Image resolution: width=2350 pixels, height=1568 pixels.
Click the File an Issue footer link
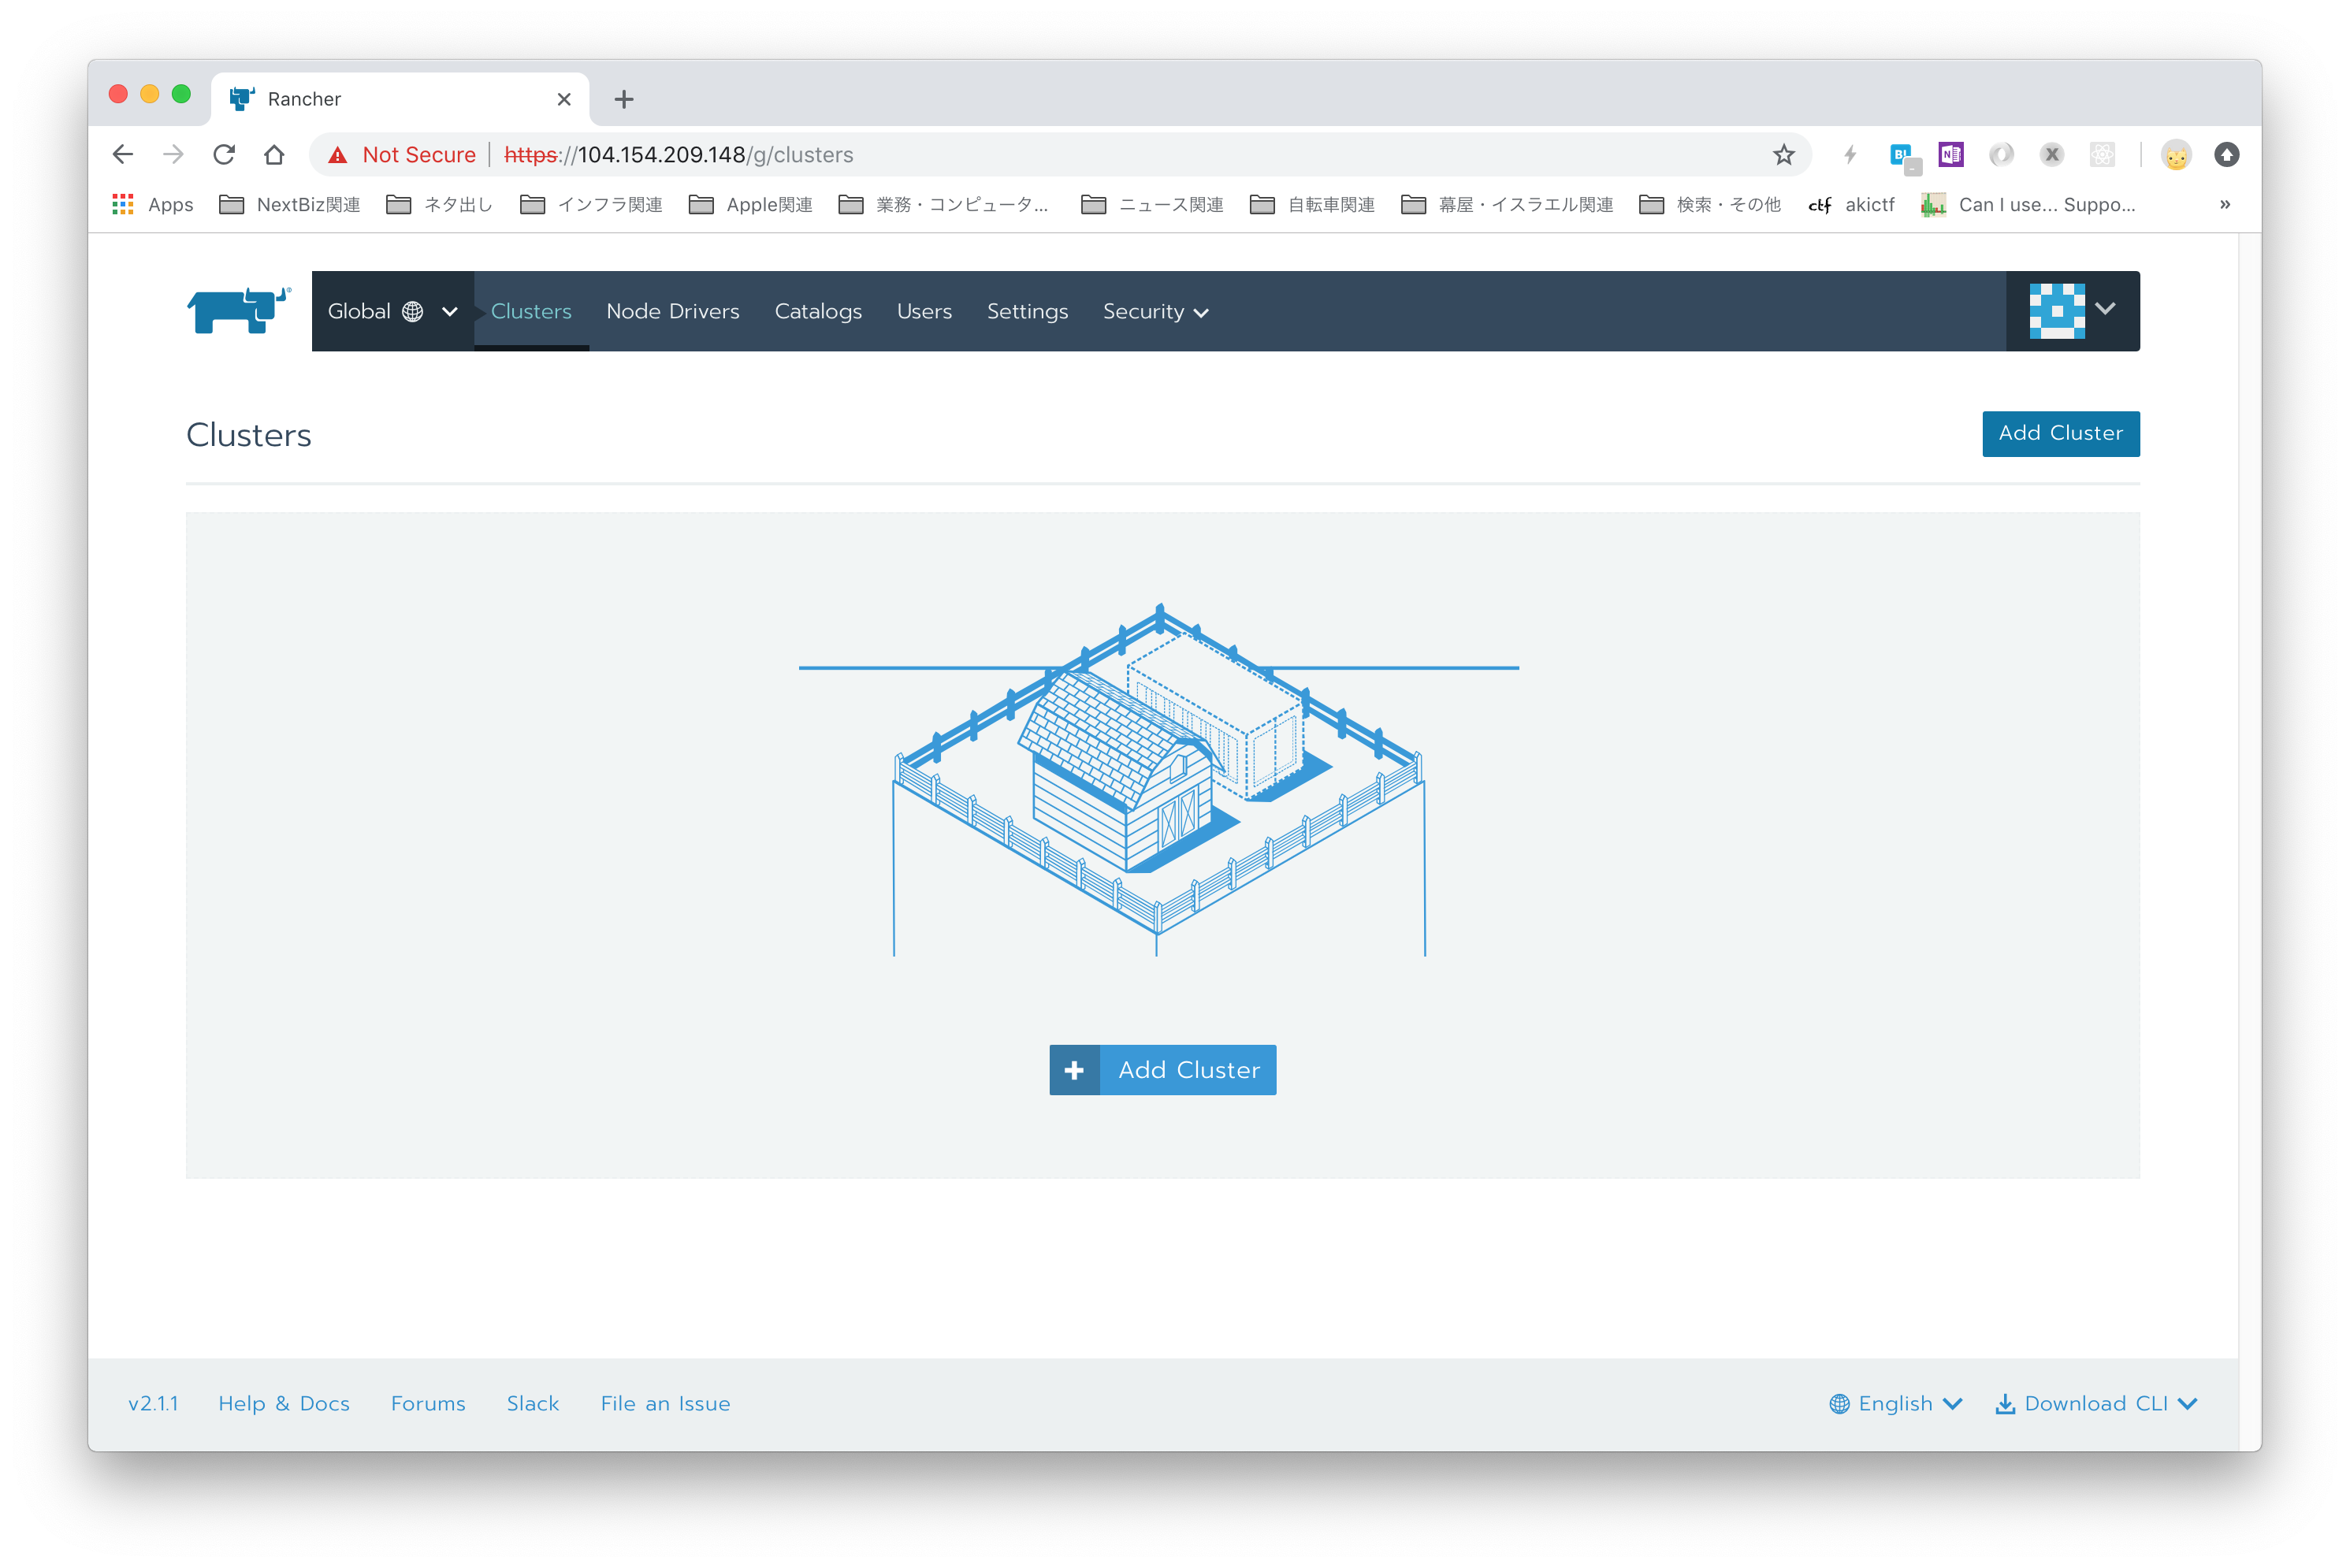[x=664, y=1402]
